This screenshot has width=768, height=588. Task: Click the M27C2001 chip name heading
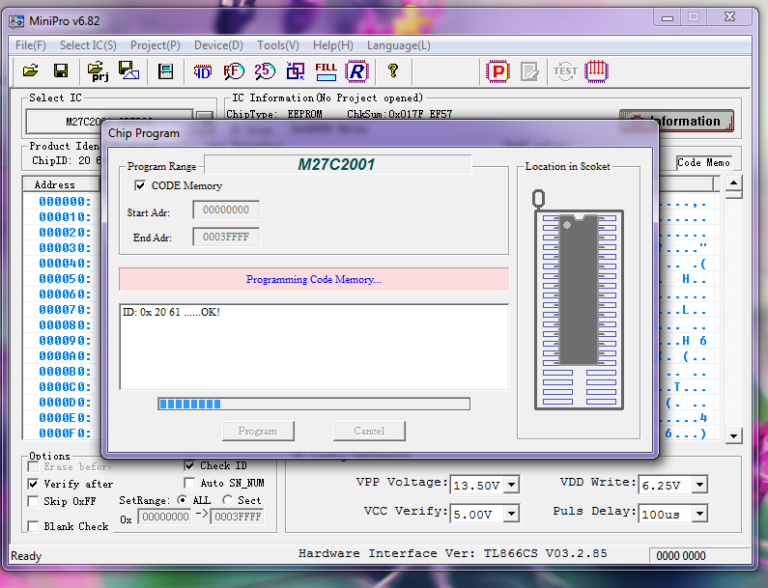(x=336, y=164)
